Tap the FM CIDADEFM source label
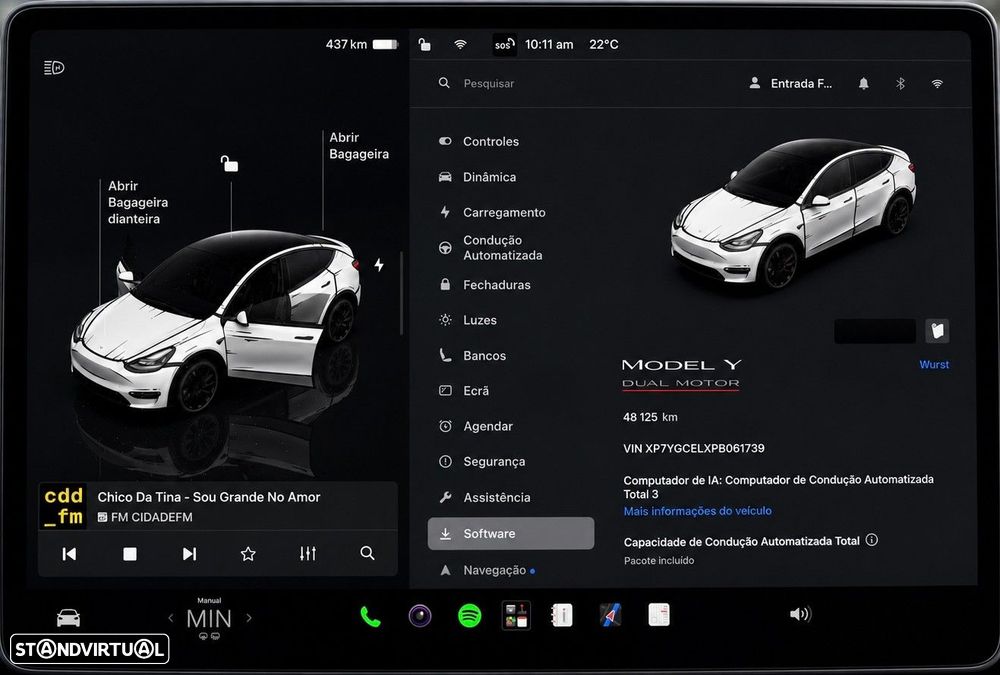This screenshot has height=675, width=1000. [x=145, y=517]
